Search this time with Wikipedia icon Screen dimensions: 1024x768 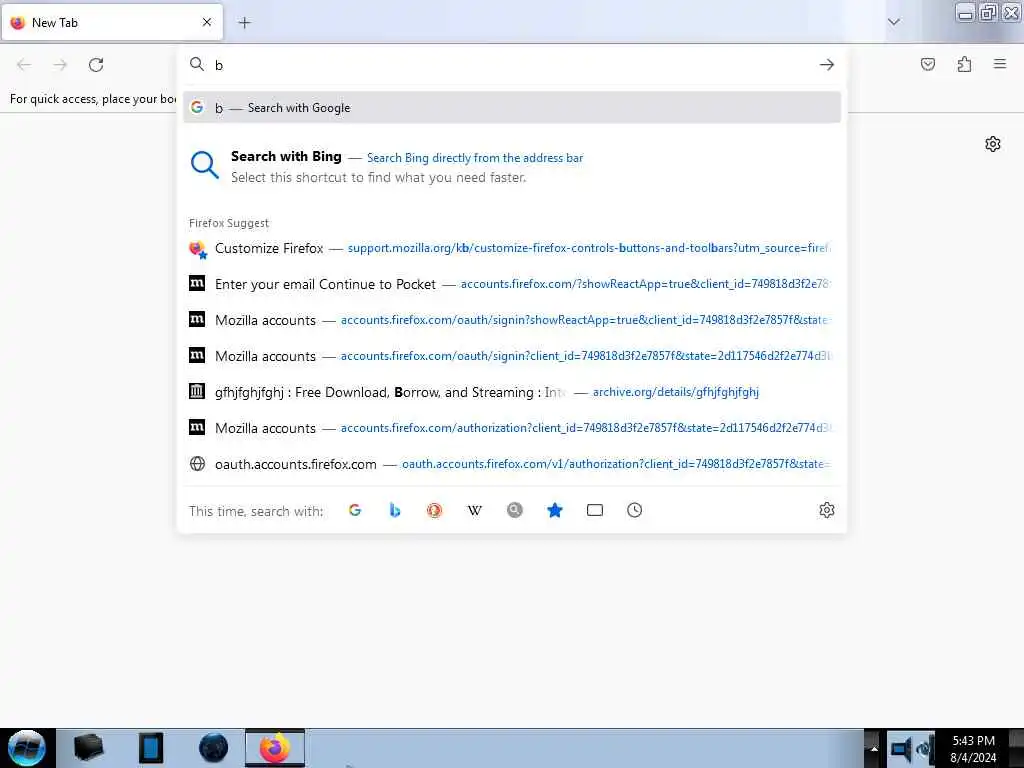coord(475,510)
